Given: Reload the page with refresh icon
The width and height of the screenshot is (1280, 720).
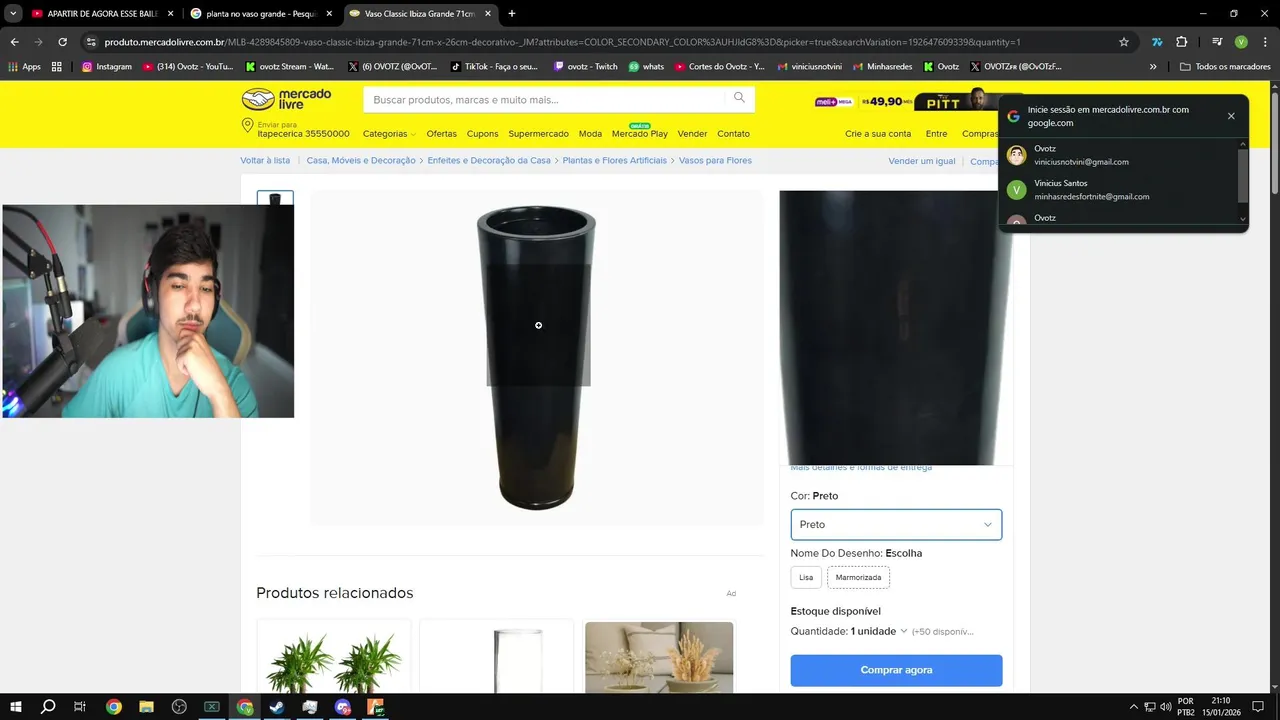Looking at the screenshot, I should (62, 42).
